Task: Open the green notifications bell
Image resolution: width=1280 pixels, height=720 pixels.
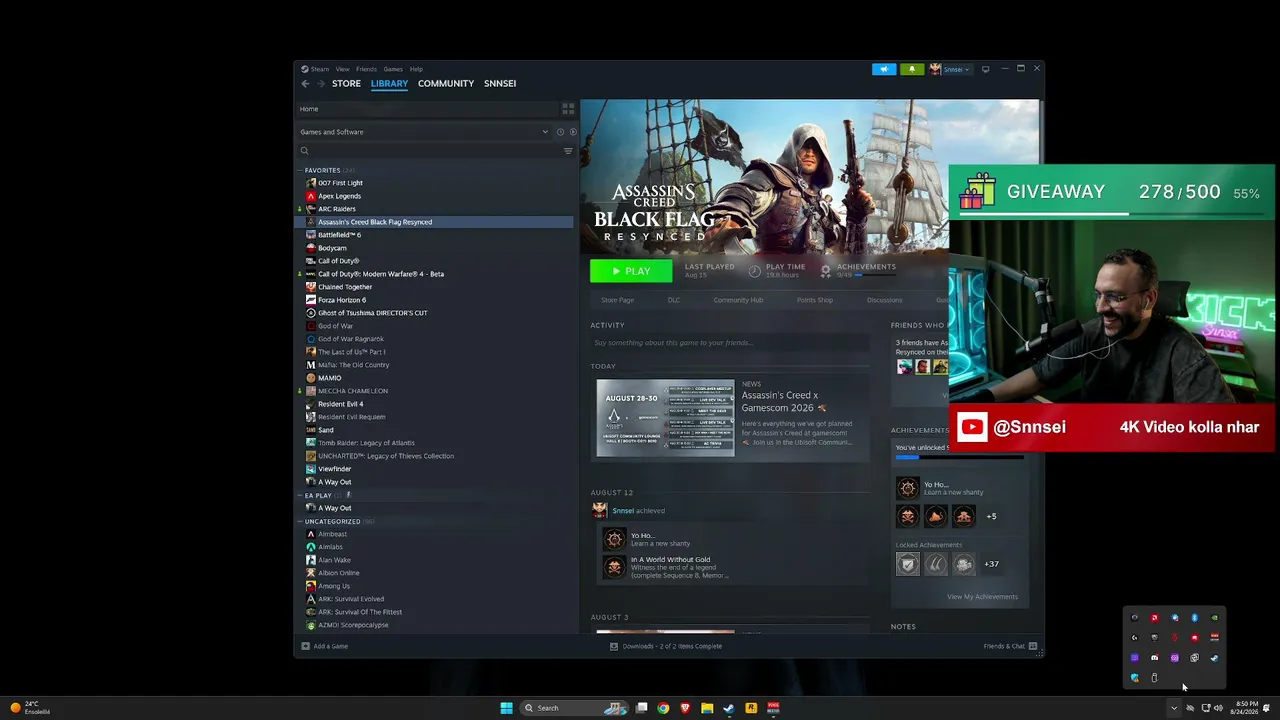Action: (x=911, y=69)
